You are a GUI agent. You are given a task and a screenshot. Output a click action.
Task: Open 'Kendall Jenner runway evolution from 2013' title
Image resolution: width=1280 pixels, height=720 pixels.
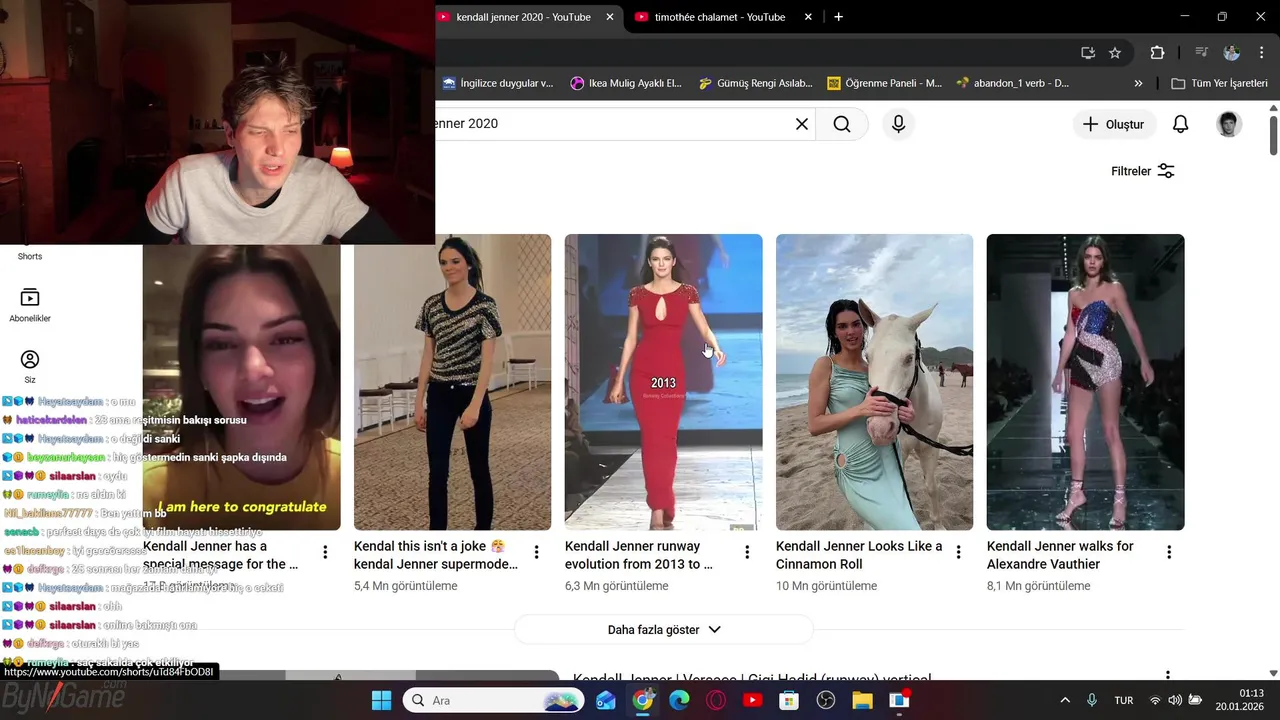click(639, 555)
